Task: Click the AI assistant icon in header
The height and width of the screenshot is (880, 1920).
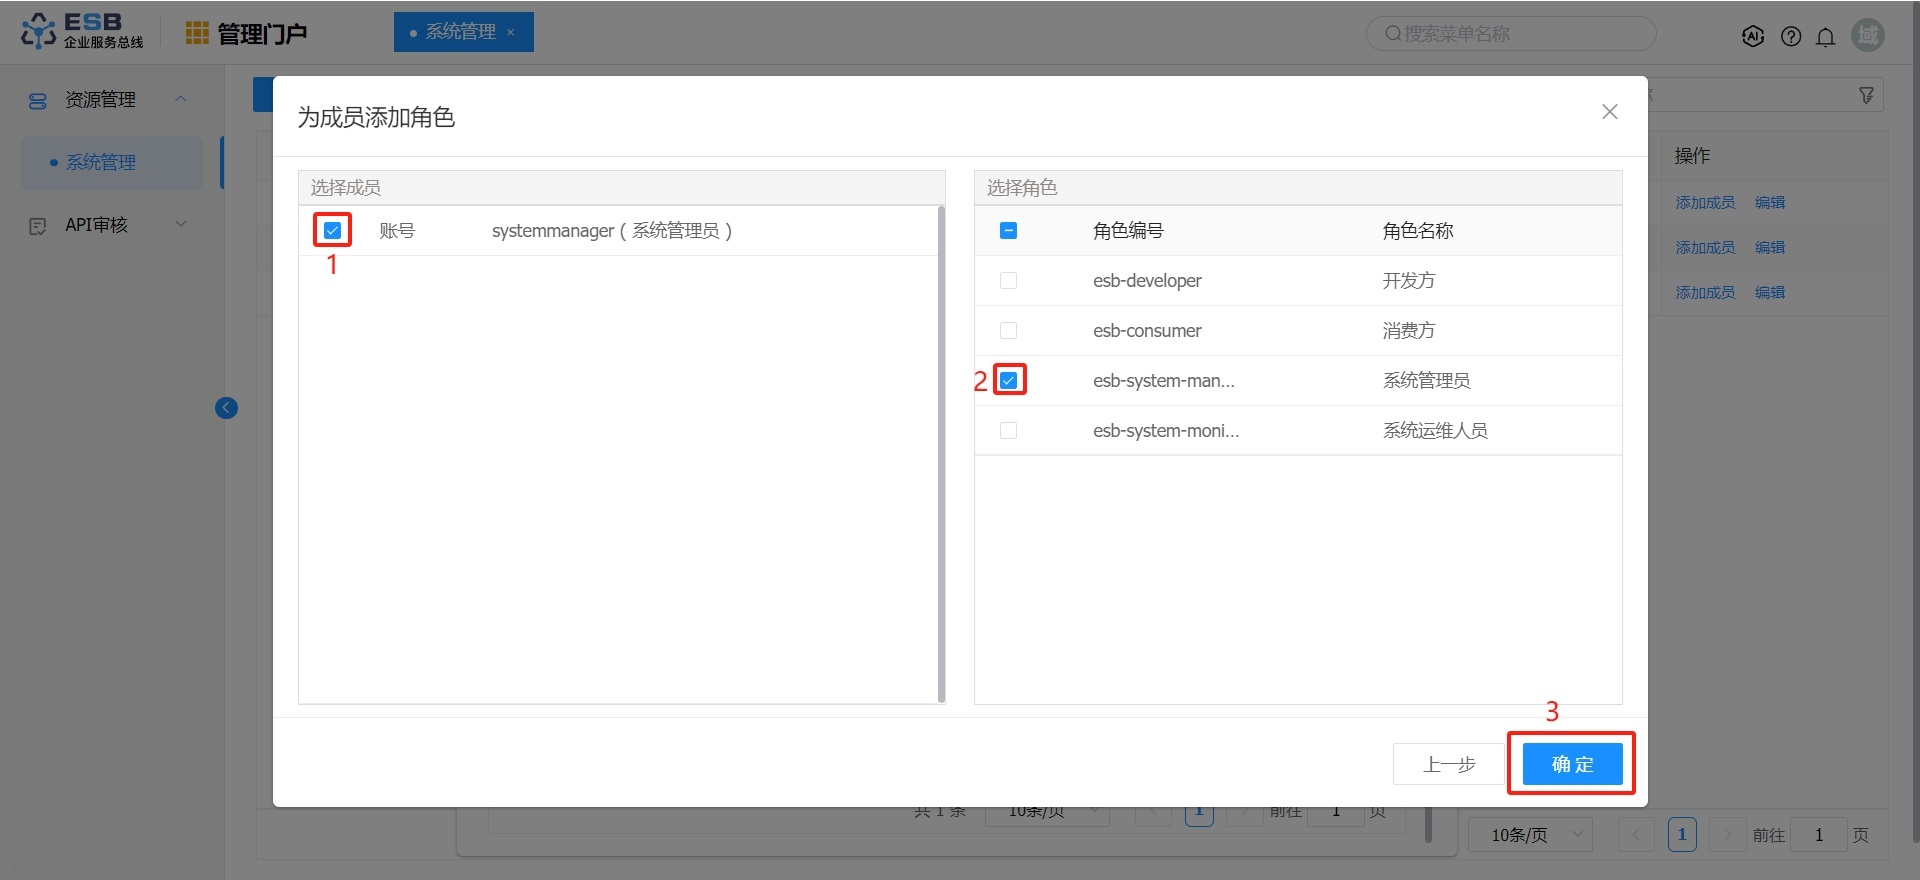Action: pyautogui.click(x=1752, y=36)
